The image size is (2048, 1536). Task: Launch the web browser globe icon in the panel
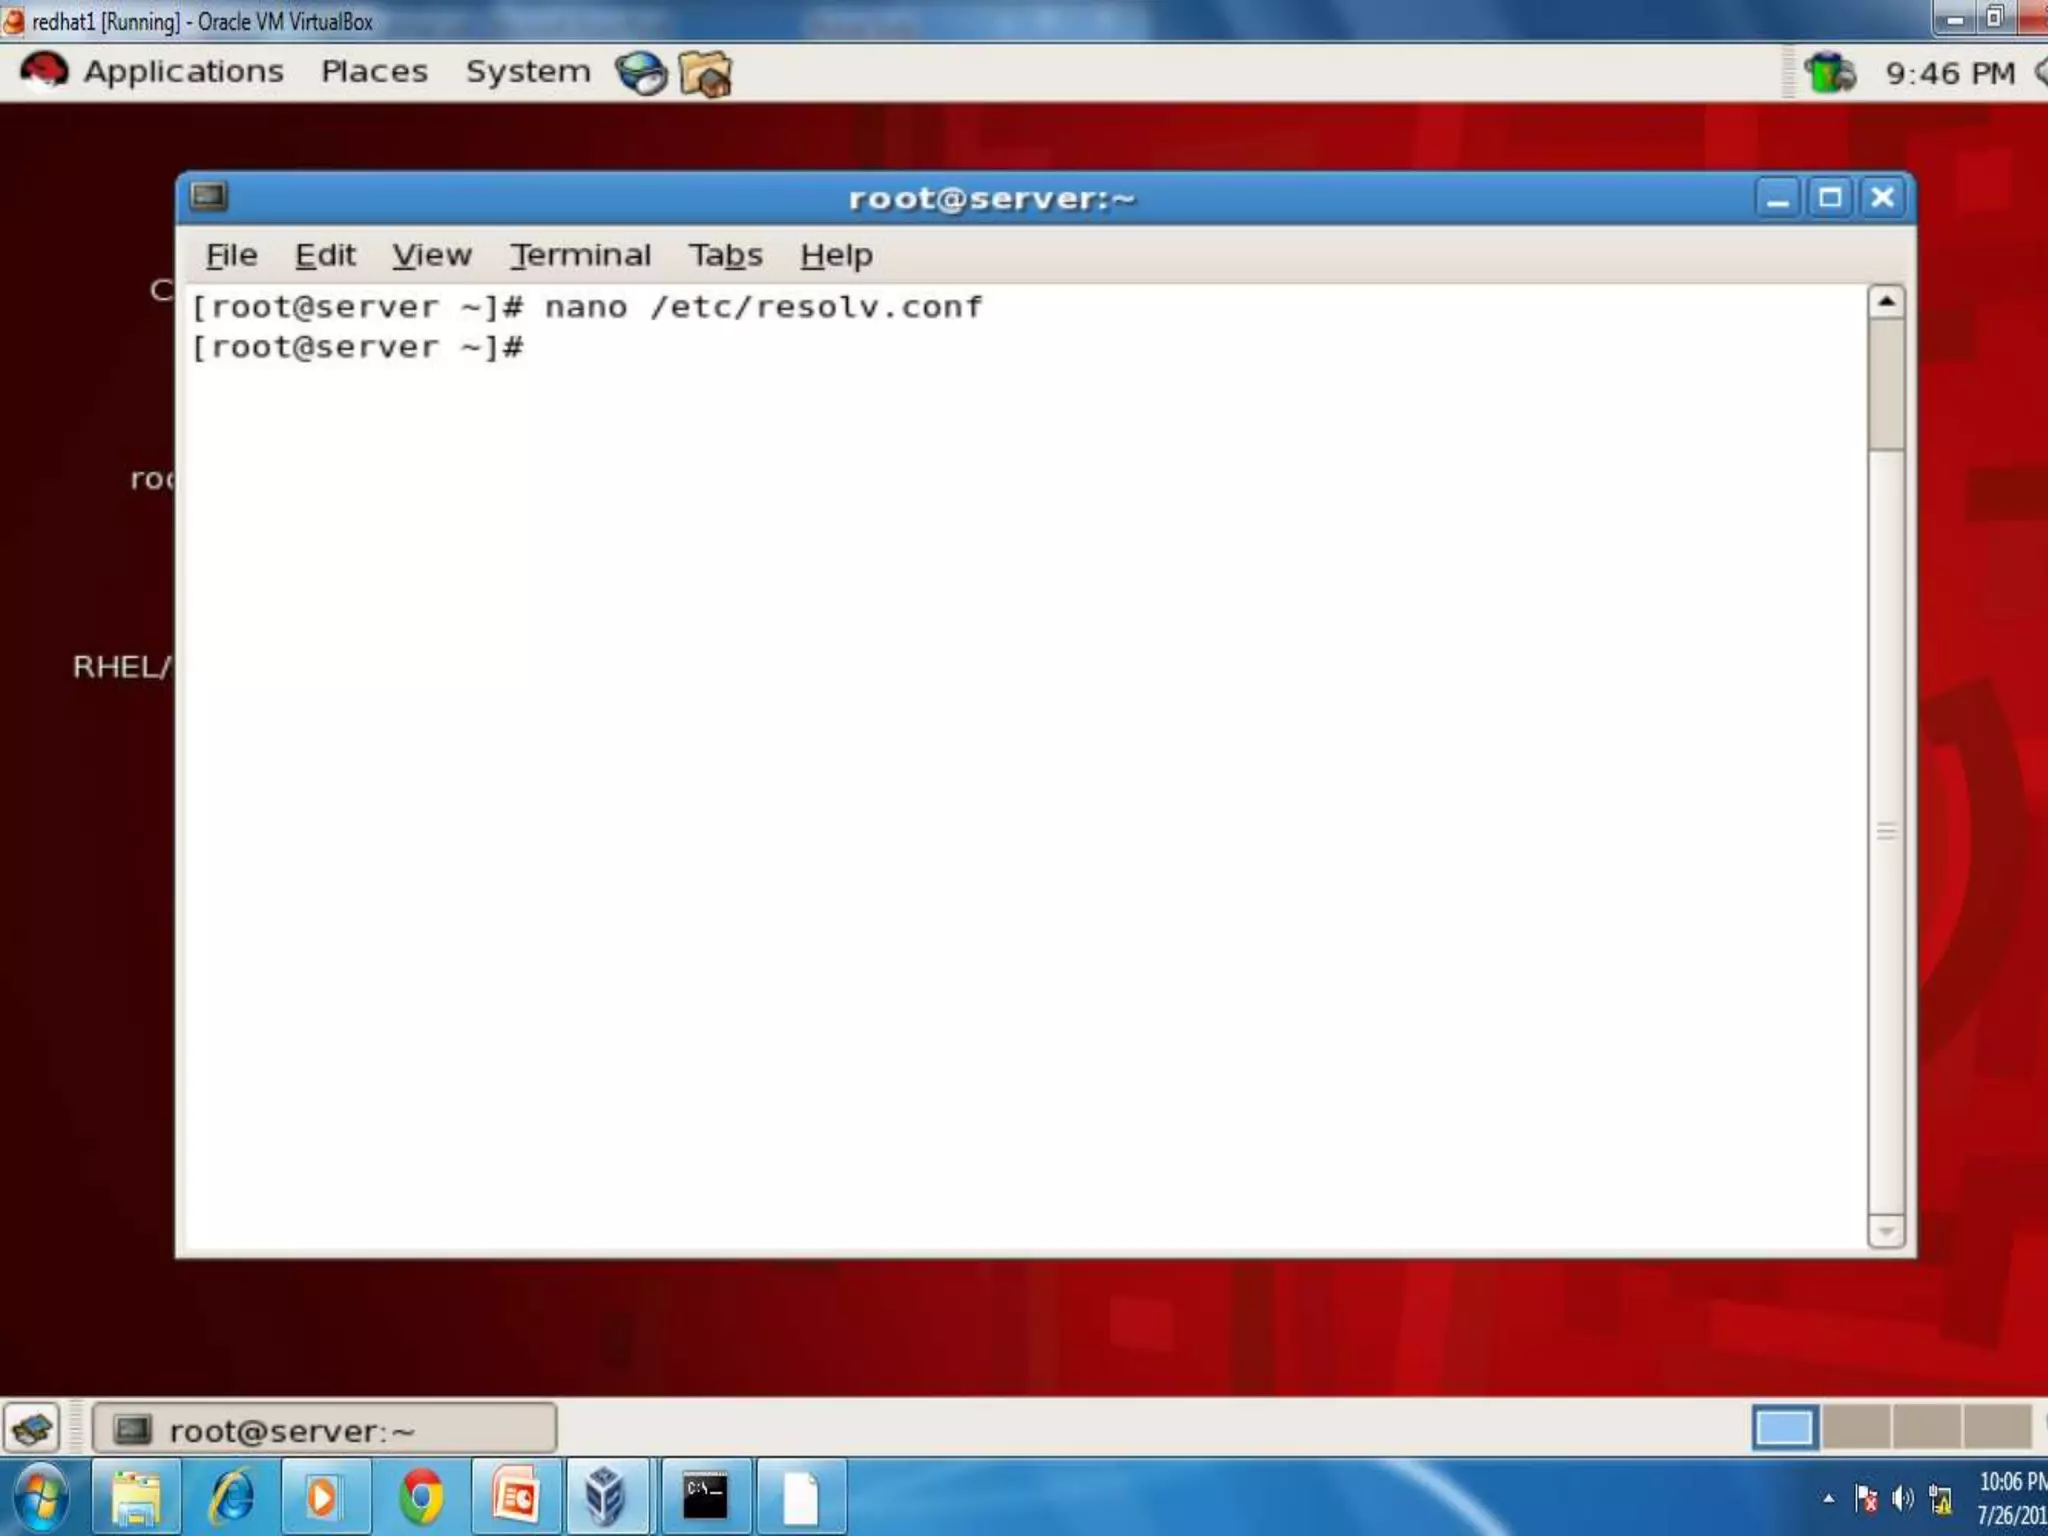pyautogui.click(x=640, y=74)
